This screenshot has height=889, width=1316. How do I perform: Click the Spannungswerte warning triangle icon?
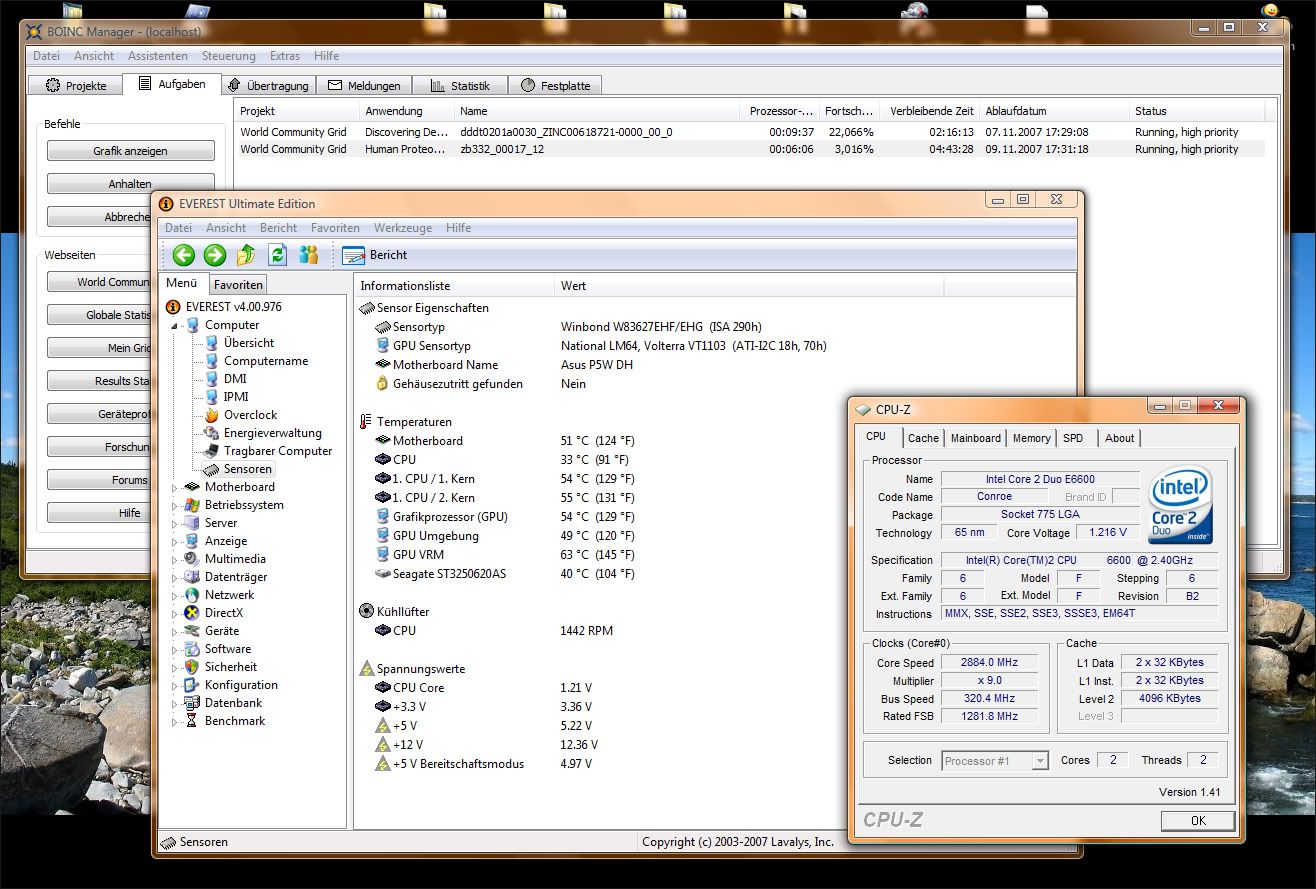tap(366, 669)
